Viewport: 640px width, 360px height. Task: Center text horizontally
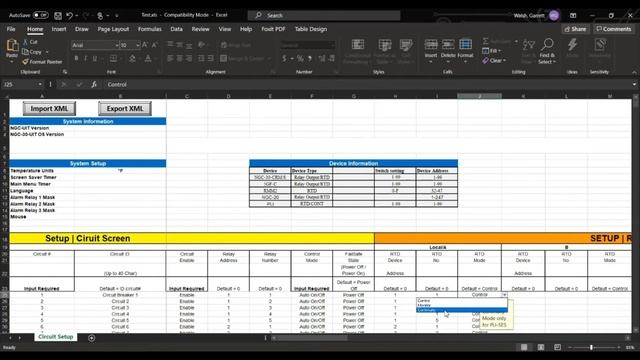tap(180, 59)
